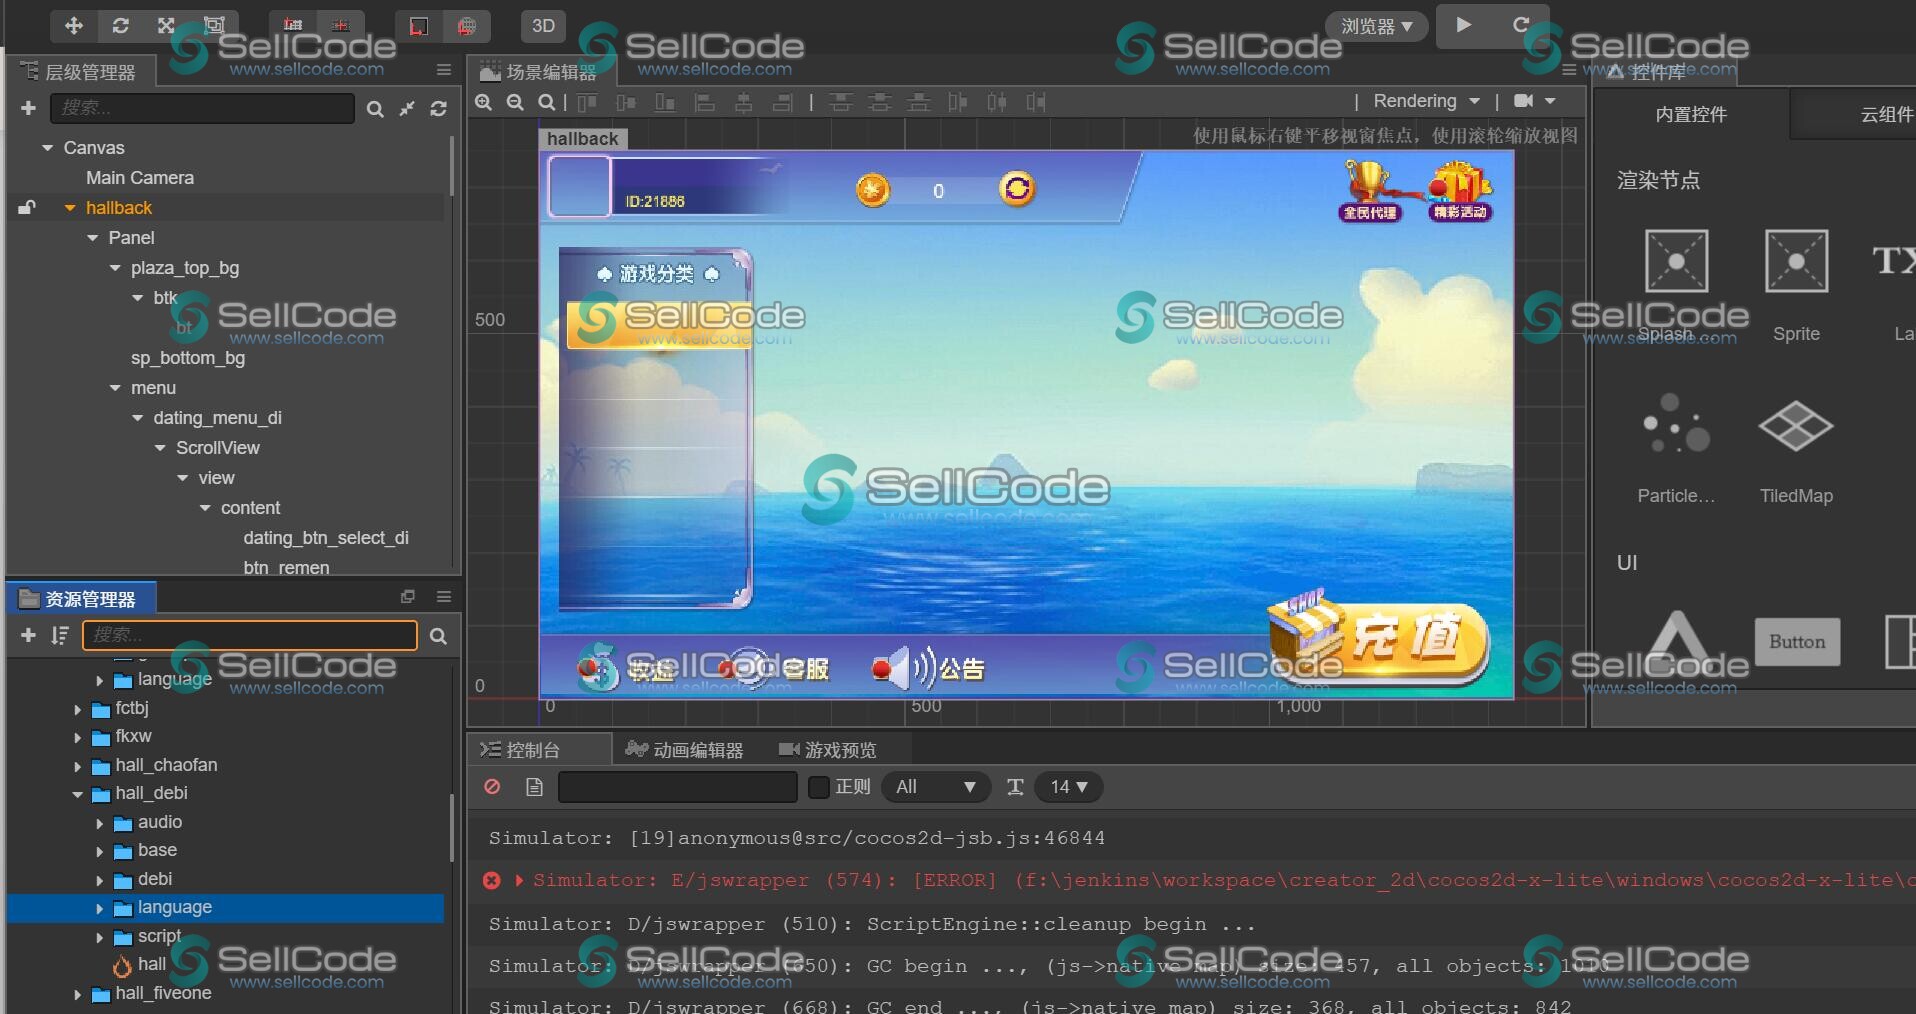Click the play preview button
Image resolution: width=1916 pixels, height=1014 pixels.
(1463, 25)
